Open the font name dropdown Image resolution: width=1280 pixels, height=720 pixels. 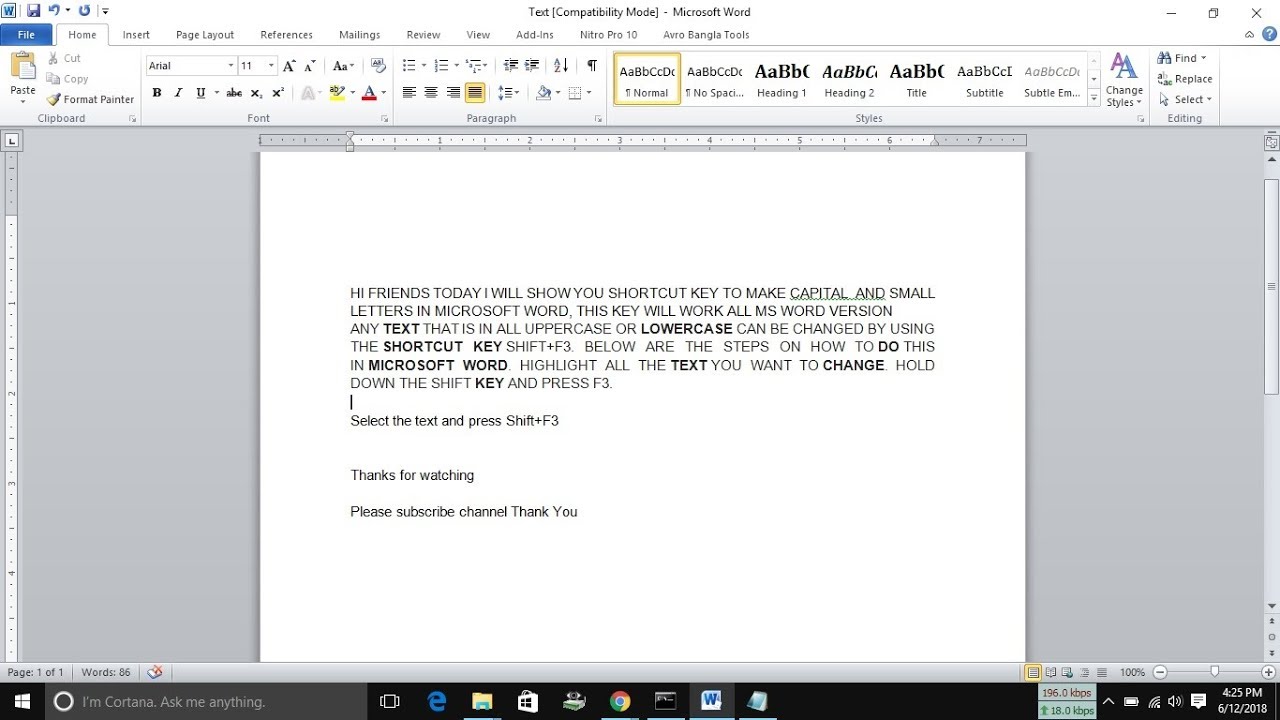pos(231,66)
